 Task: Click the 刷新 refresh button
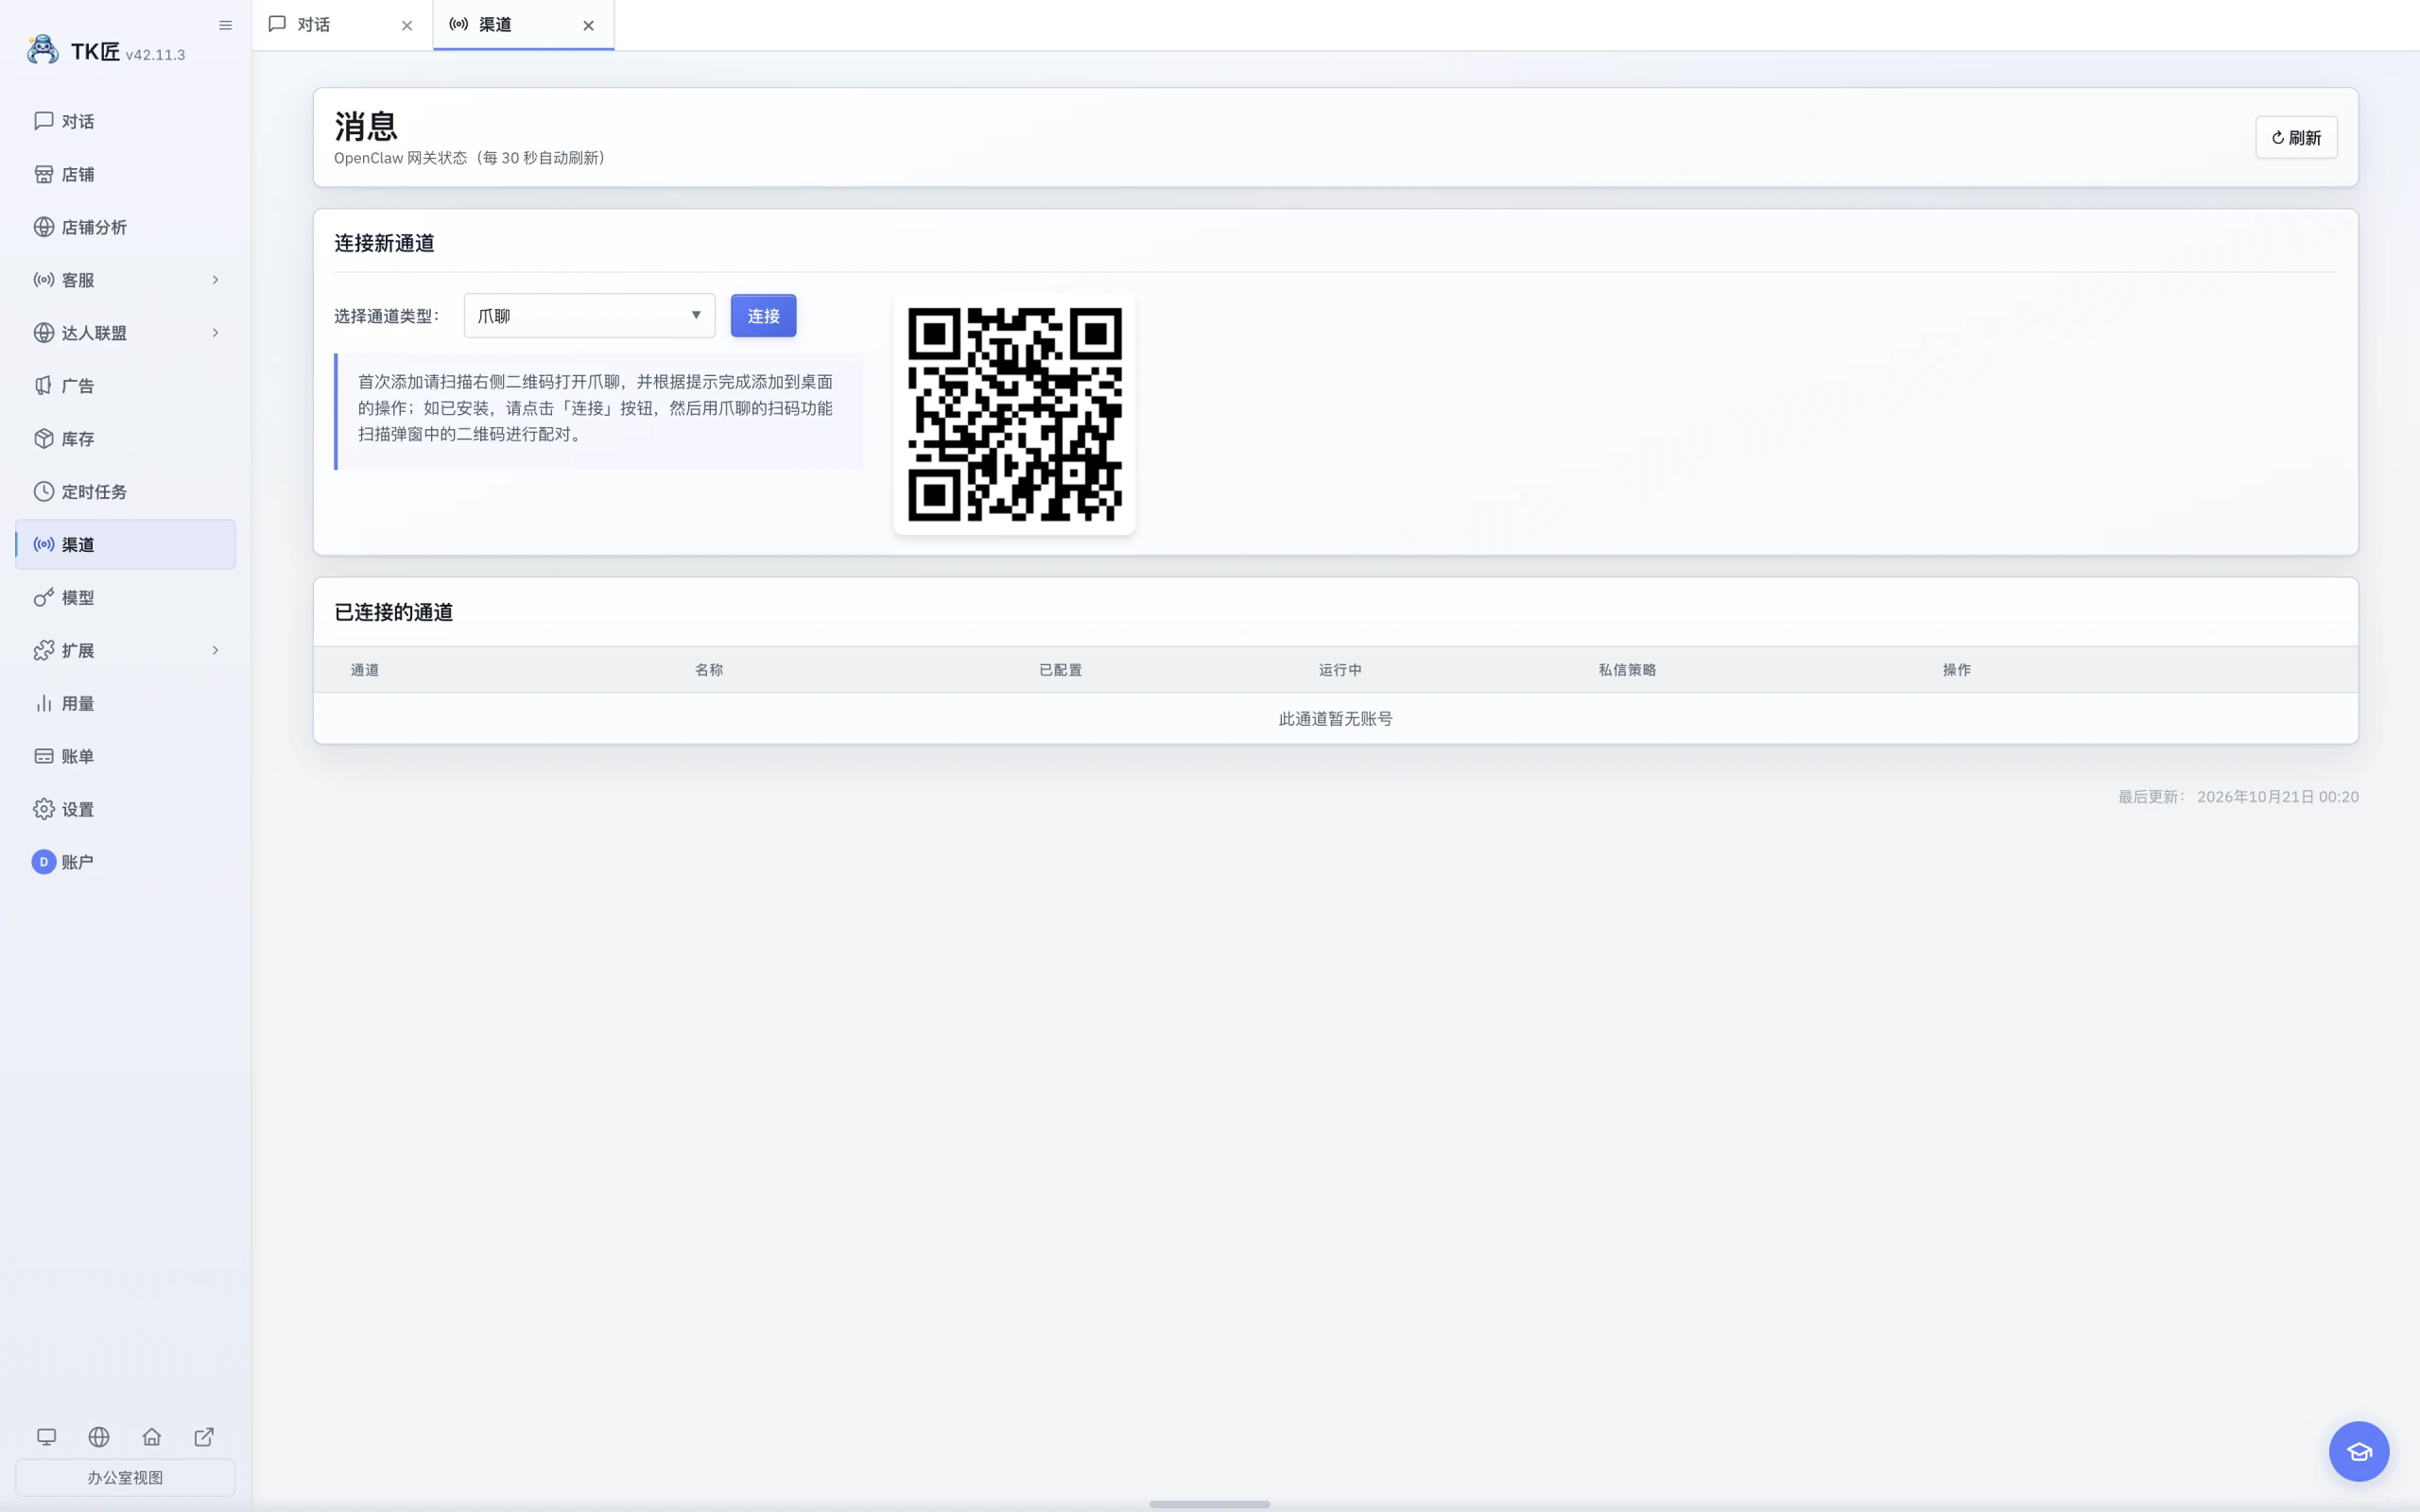tap(2296, 137)
